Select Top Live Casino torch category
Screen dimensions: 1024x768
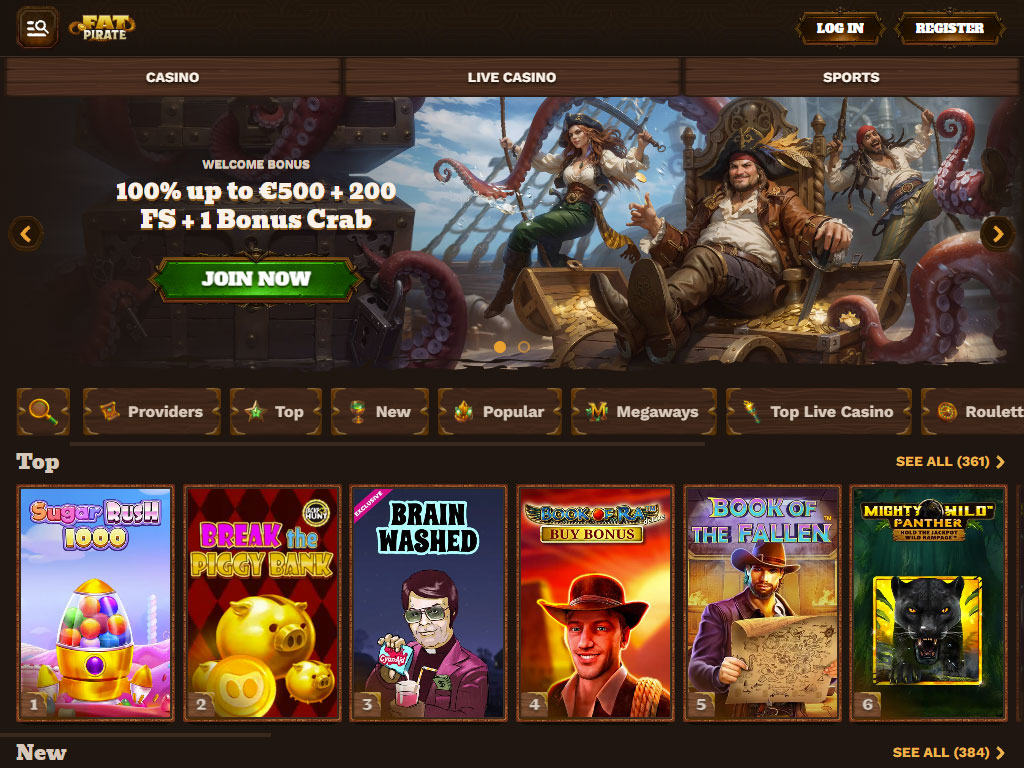[x=818, y=411]
